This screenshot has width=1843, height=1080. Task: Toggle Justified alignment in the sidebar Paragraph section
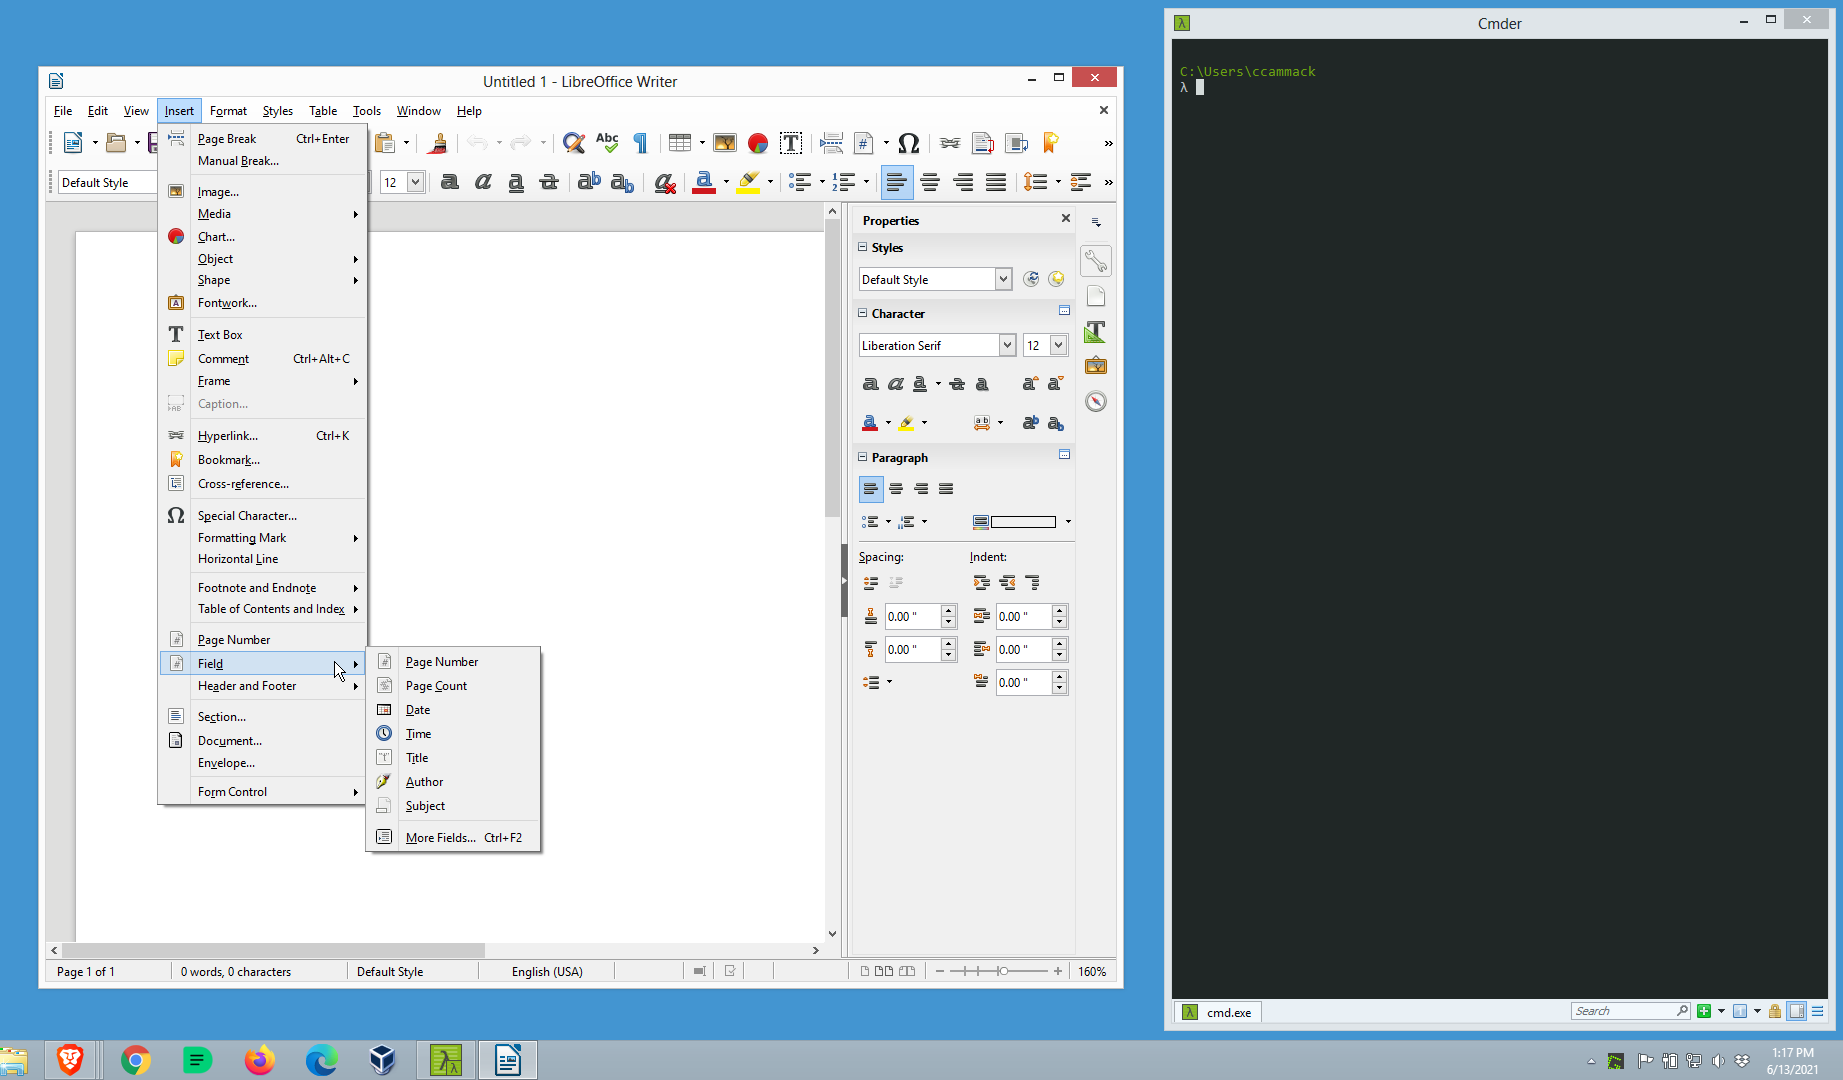click(946, 489)
